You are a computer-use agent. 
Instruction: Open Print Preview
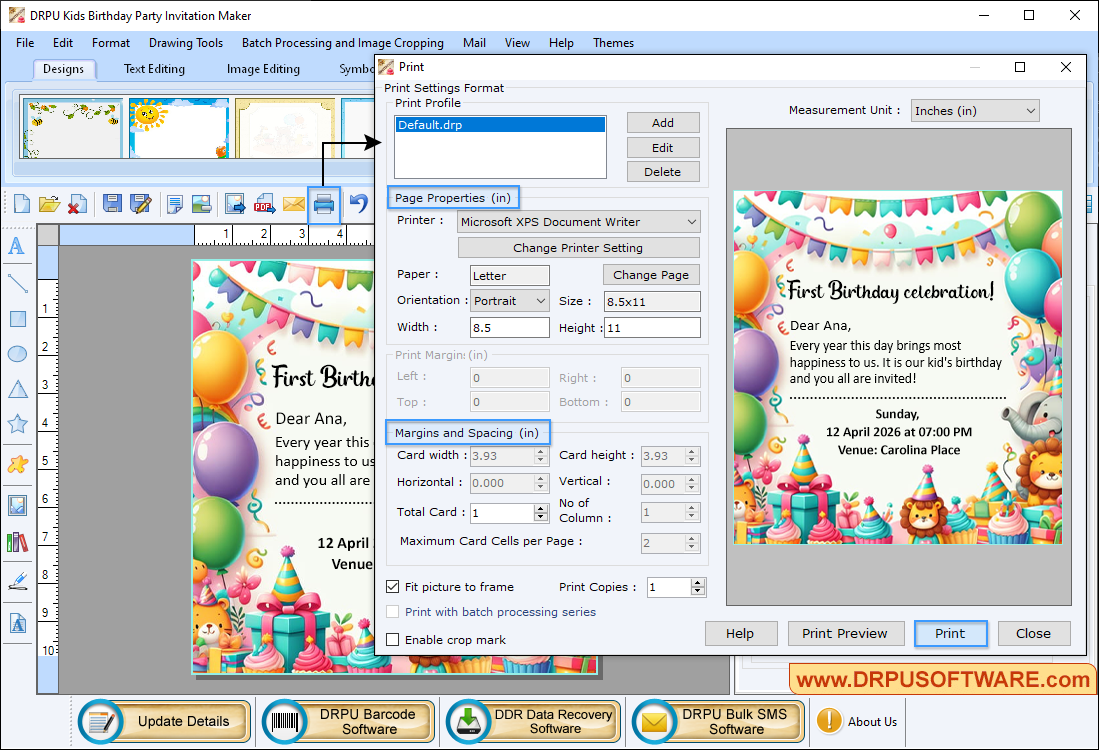(x=845, y=633)
